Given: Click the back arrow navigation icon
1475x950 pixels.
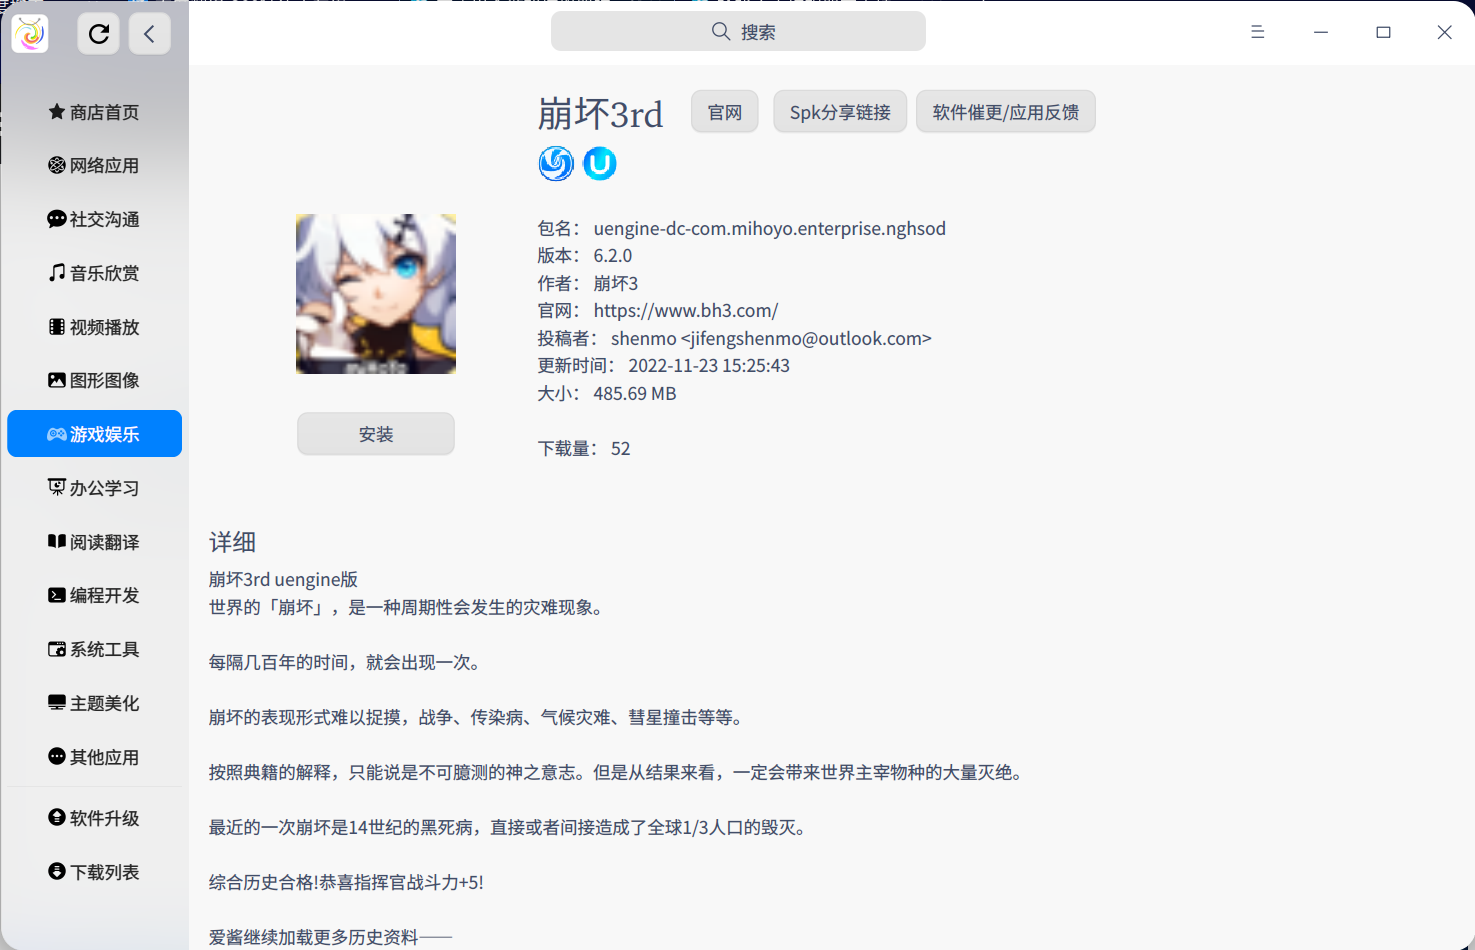Looking at the screenshot, I should coord(149,33).
